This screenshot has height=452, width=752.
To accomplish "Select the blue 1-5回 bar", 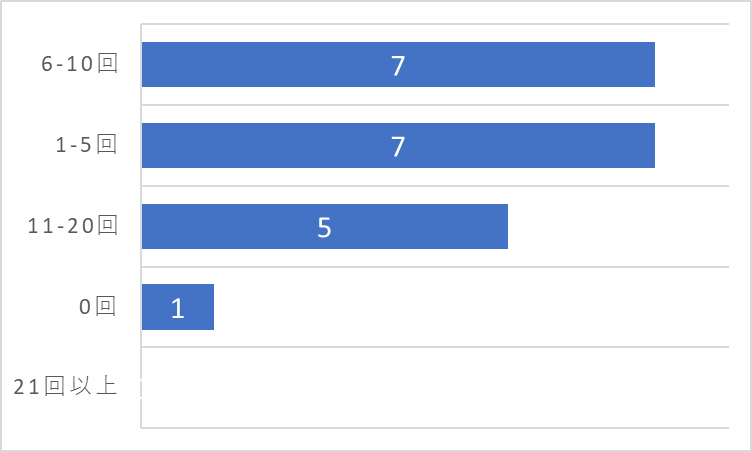I will point(398,145).
